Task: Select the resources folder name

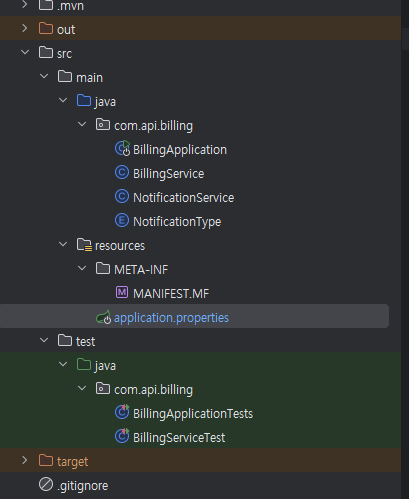Action: pos(120,246)
